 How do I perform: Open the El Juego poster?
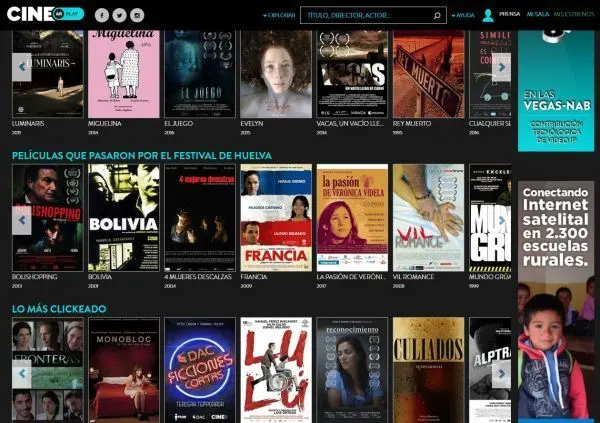(x=200, y=74)
